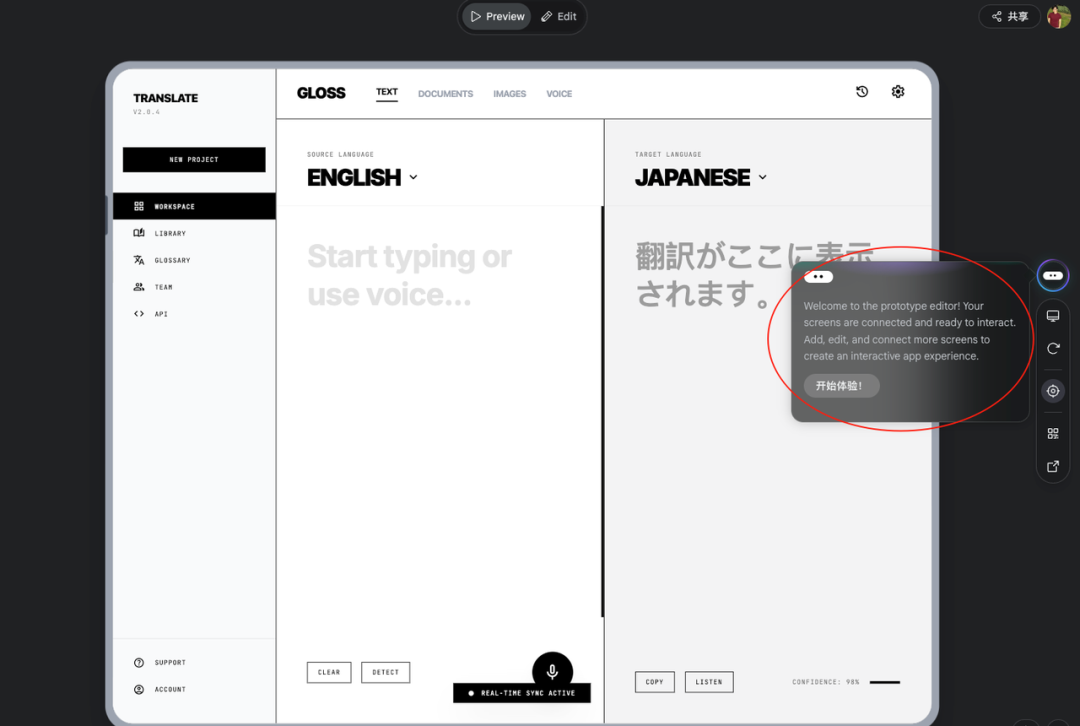Click the open in new window icon
This screenshot has width=1080, height=726.
click(1053, 466)
